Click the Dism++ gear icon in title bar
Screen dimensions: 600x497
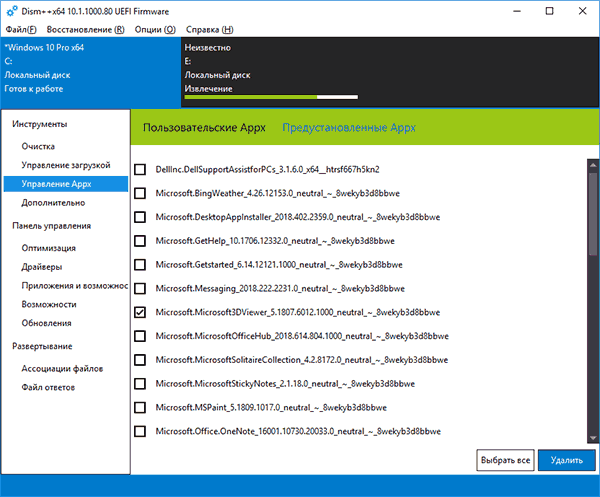coord(11,11)
